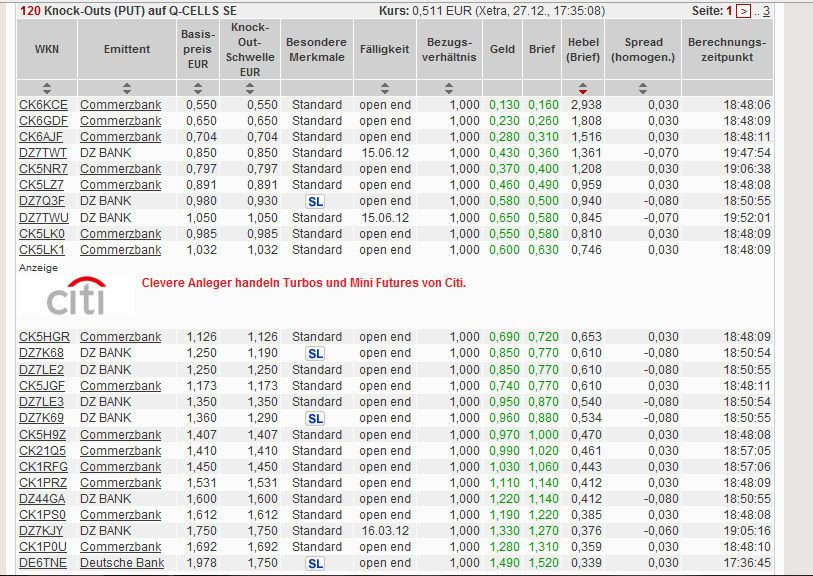Select Brief value 0,360 in DZ7TWT row
813x576 pixels.
[543, 153]
